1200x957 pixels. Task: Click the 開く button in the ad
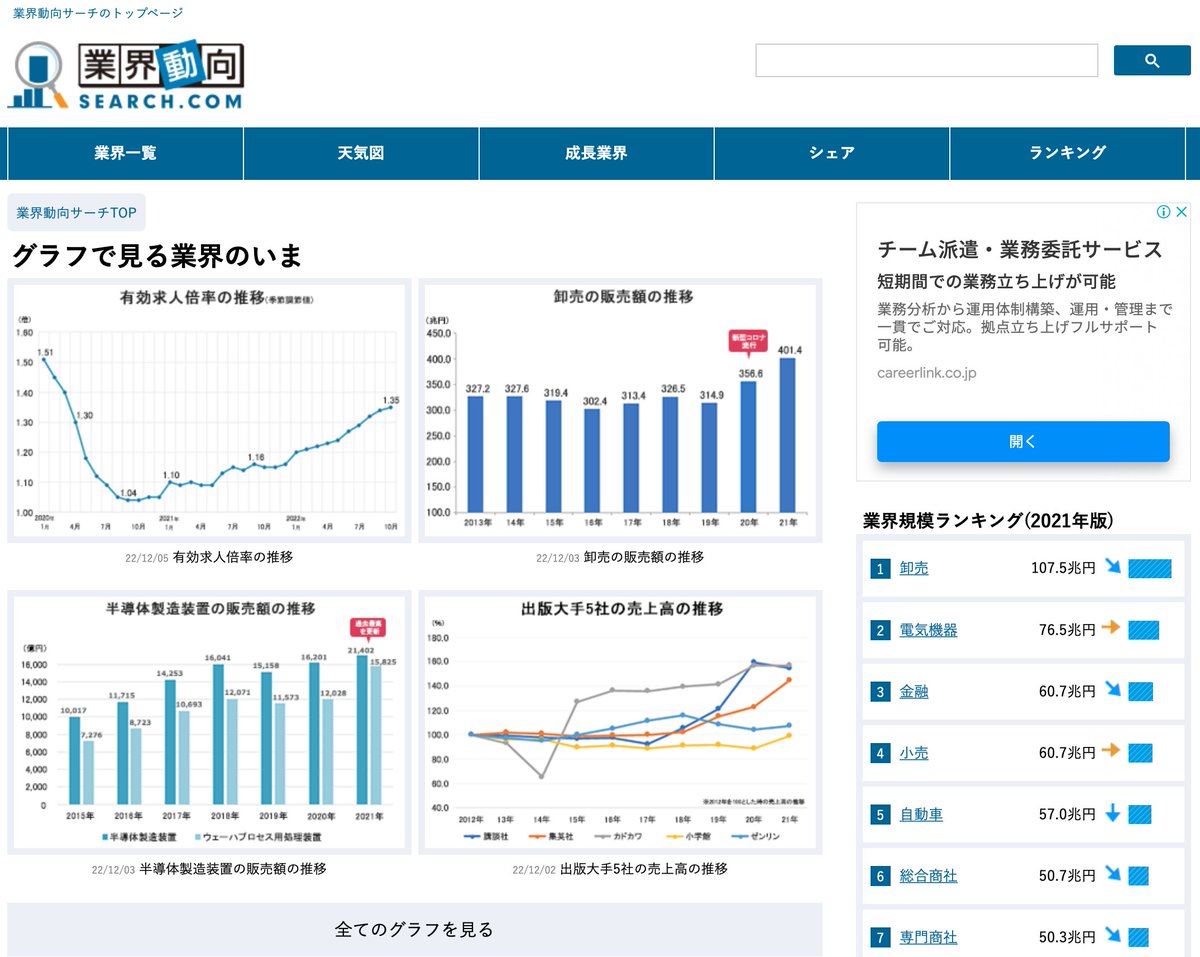[x=1023, y=441]
